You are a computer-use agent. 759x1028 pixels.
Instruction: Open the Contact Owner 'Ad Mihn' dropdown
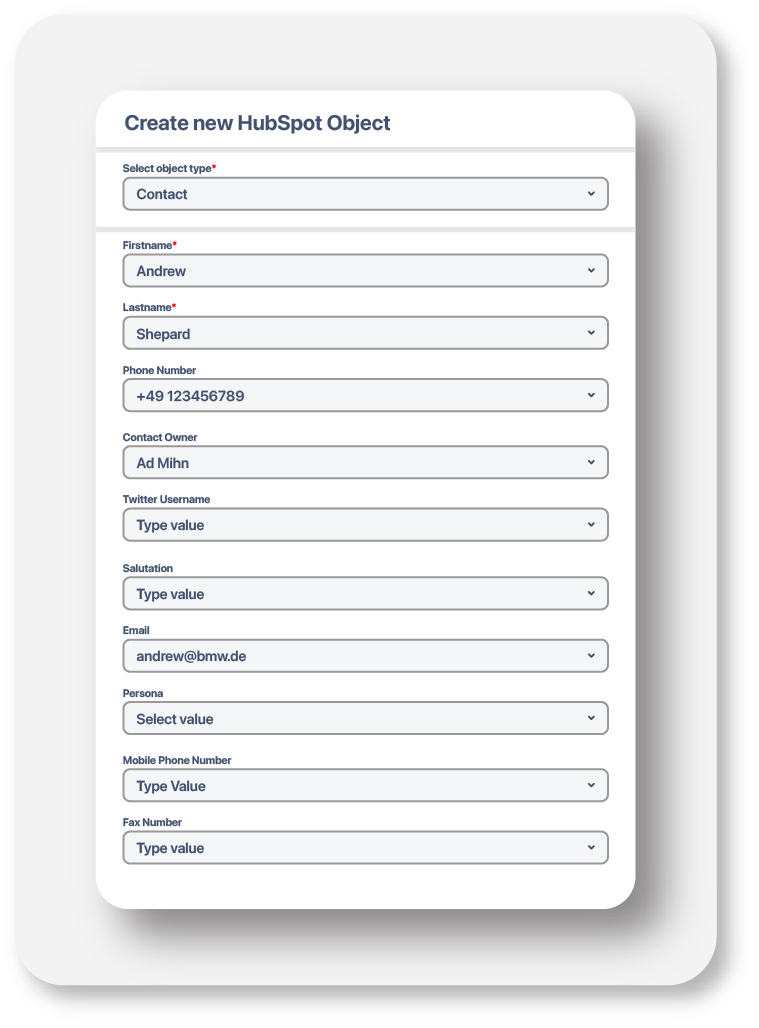click(x=365, y=463)
